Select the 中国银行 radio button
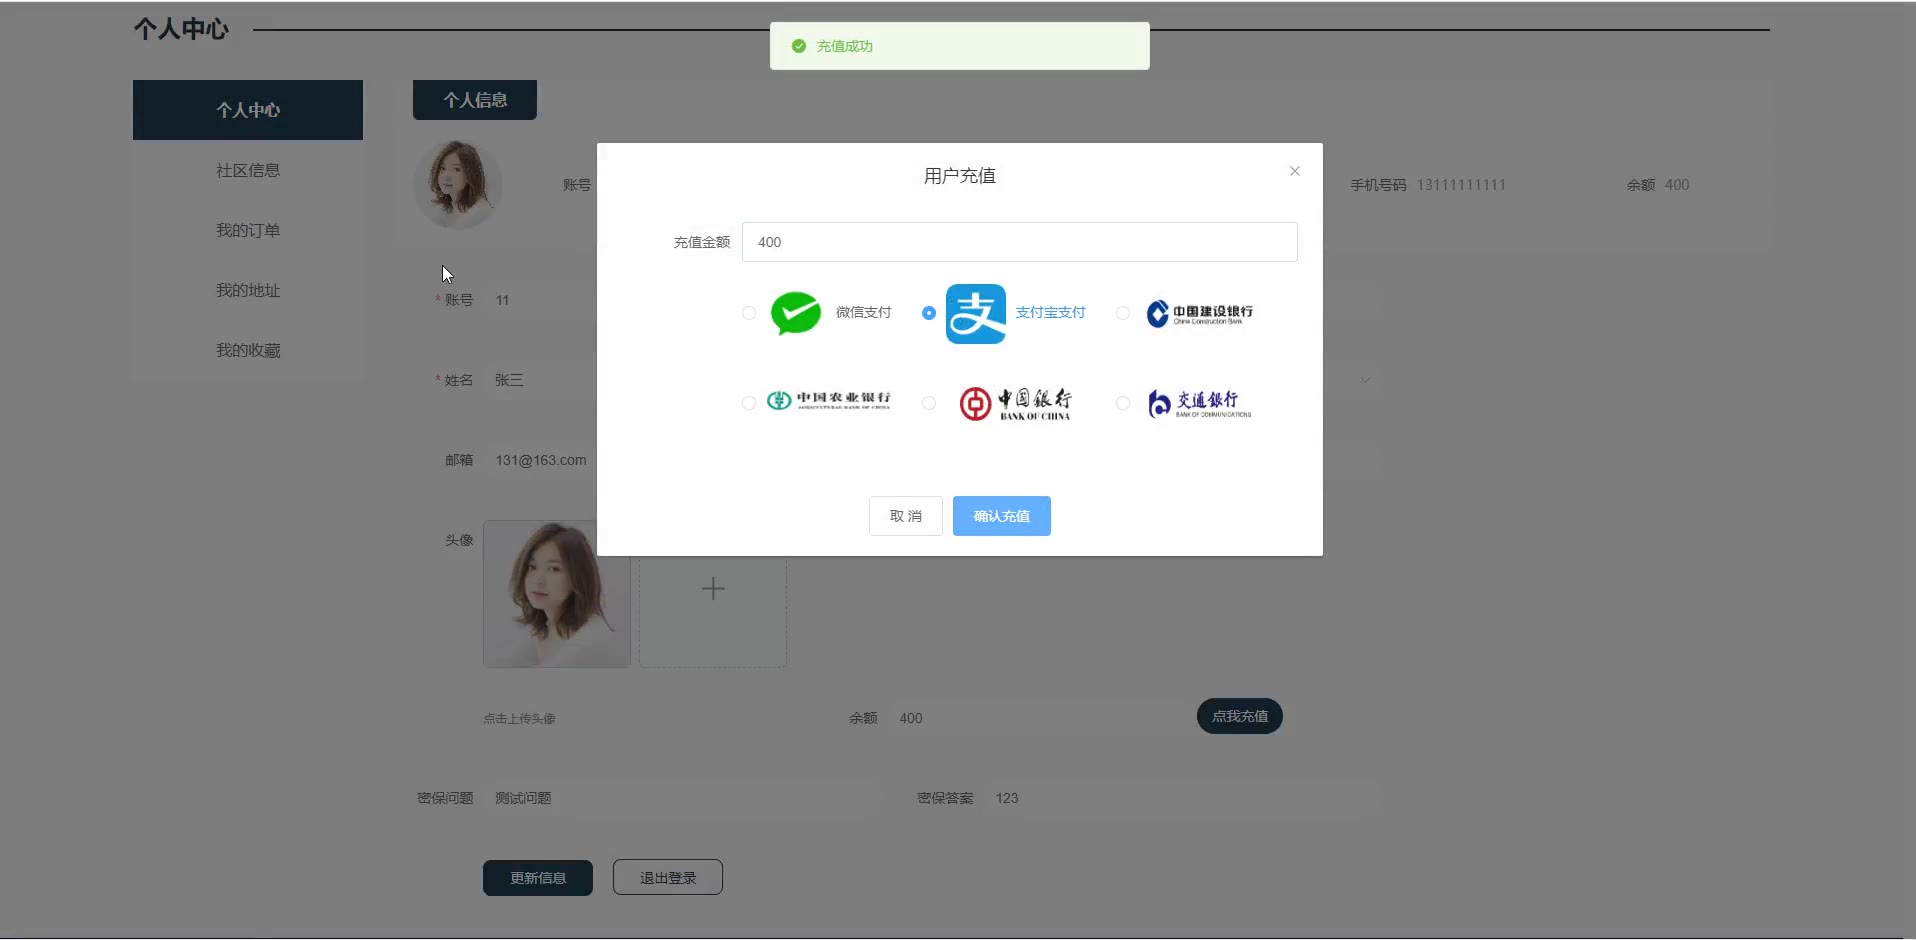 [929, 403]
